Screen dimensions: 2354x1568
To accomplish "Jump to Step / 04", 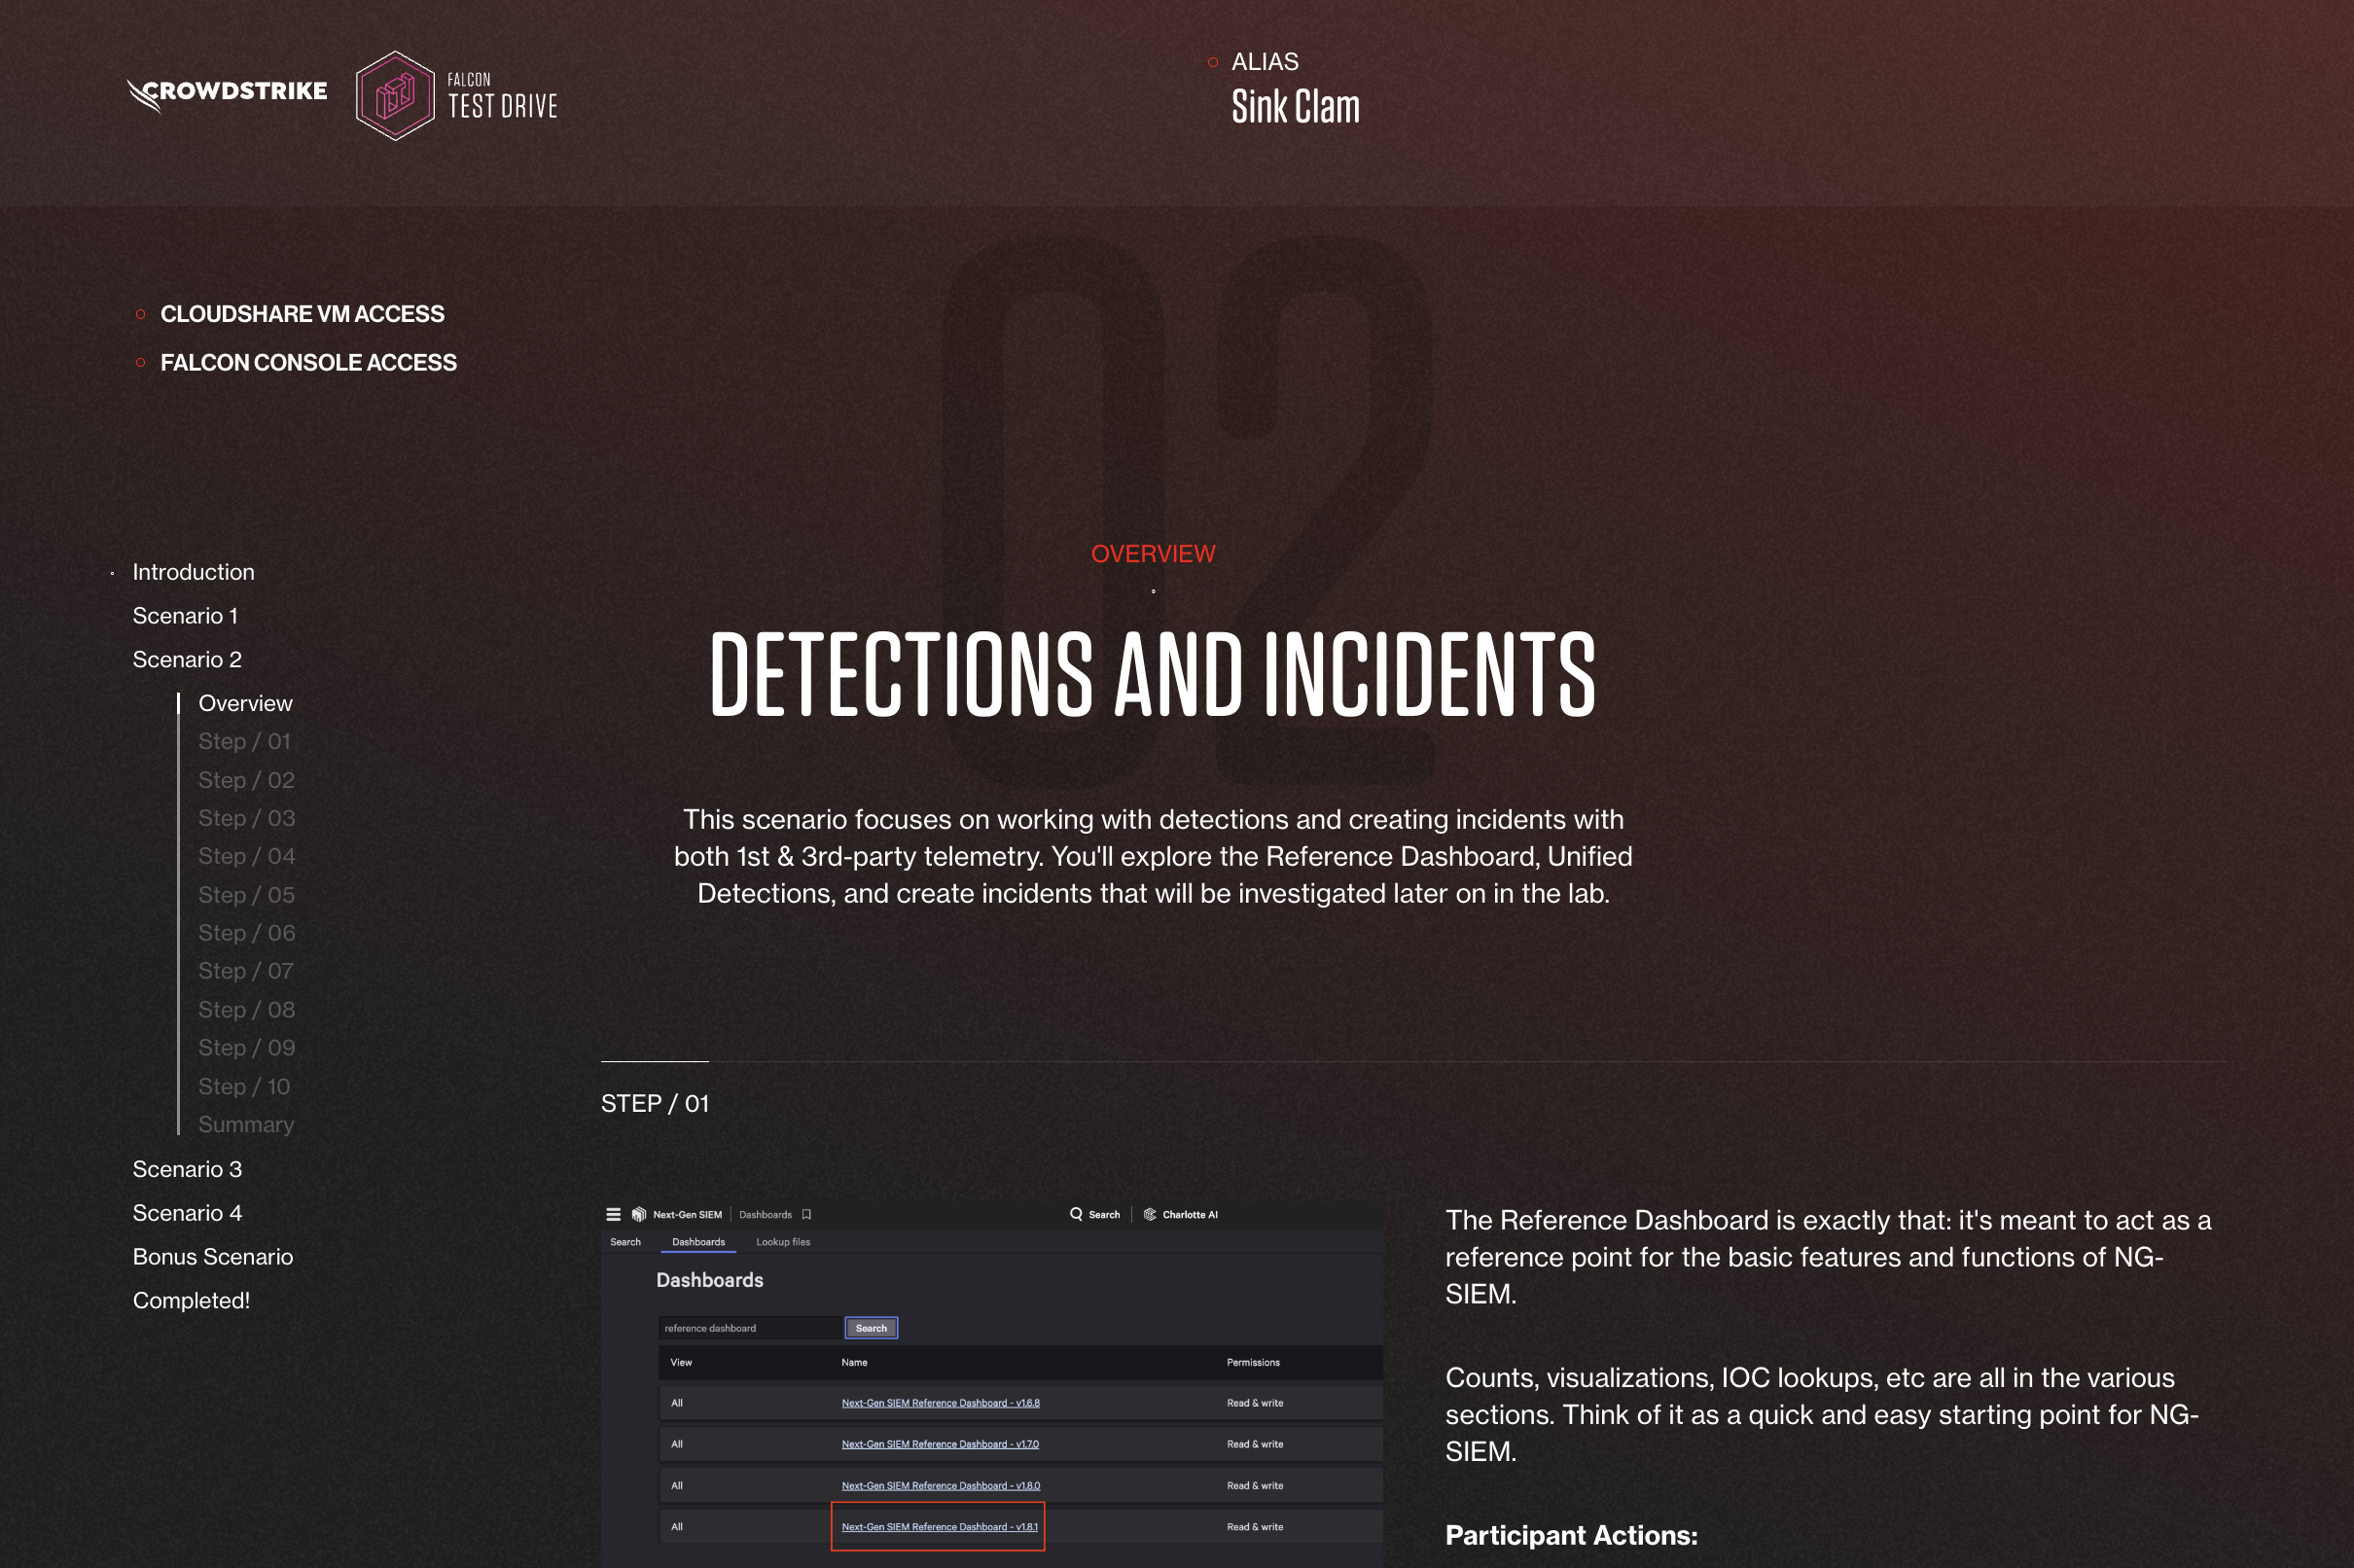I will (246, 856).
